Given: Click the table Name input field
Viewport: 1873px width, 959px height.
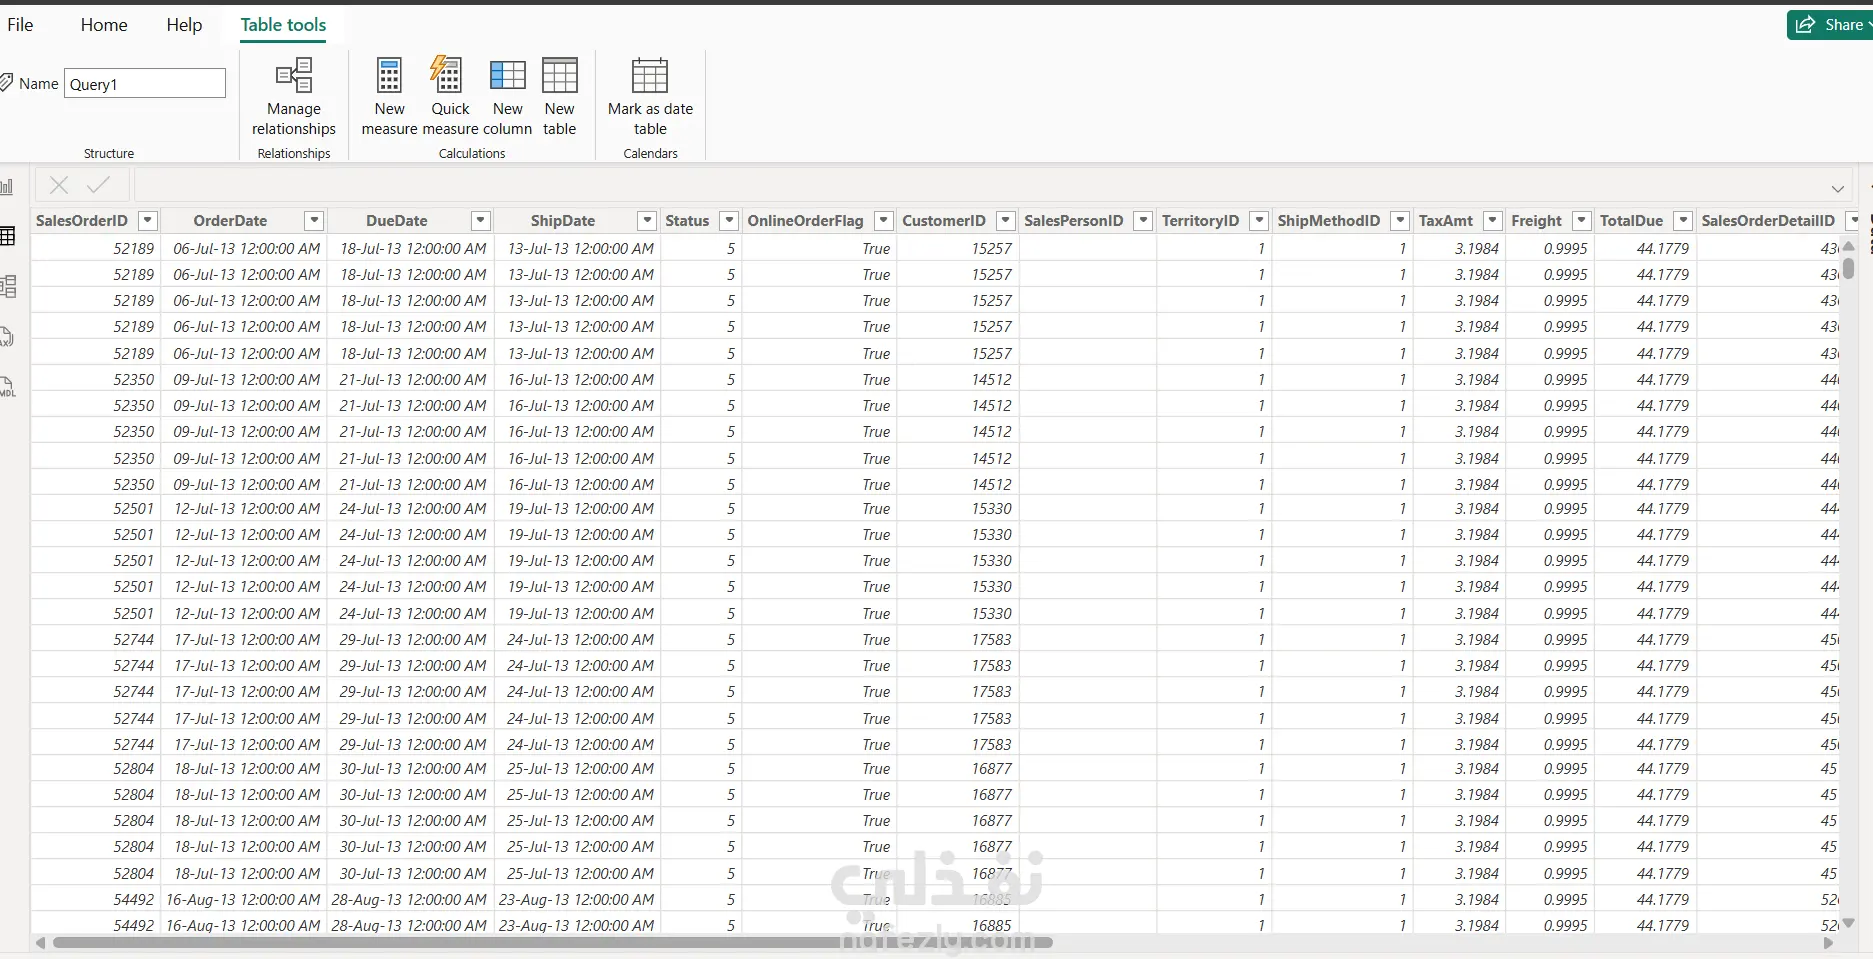Looking at the screenshot, I should 145,84.
